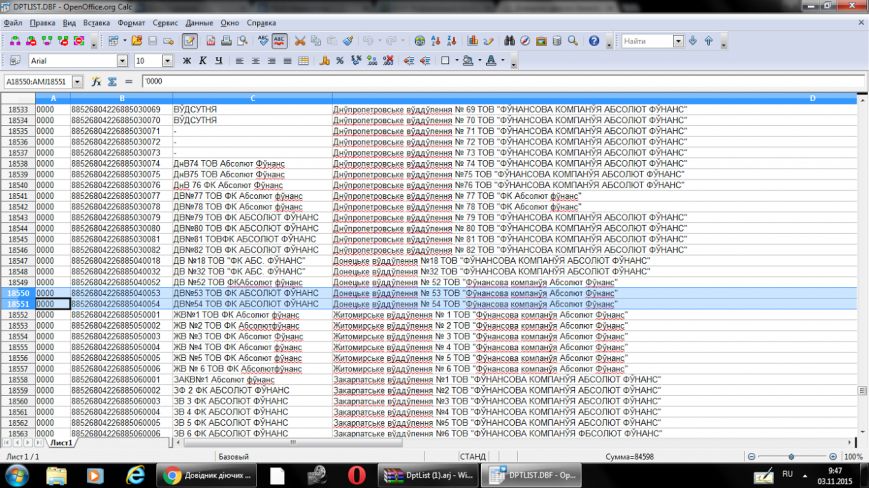Open the Gallery icon
This screenshot has width=869, height=488.
point(541,41)
